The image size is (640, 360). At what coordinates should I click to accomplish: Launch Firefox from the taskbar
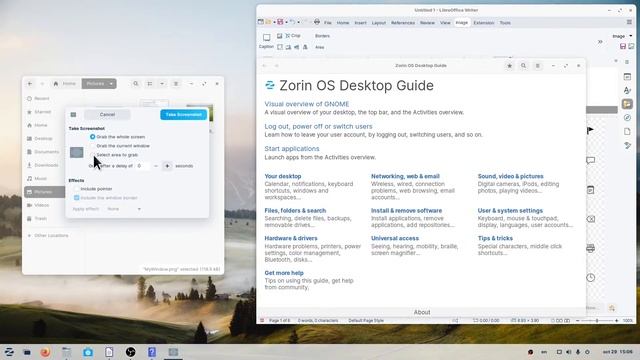[x=45, y=352]
